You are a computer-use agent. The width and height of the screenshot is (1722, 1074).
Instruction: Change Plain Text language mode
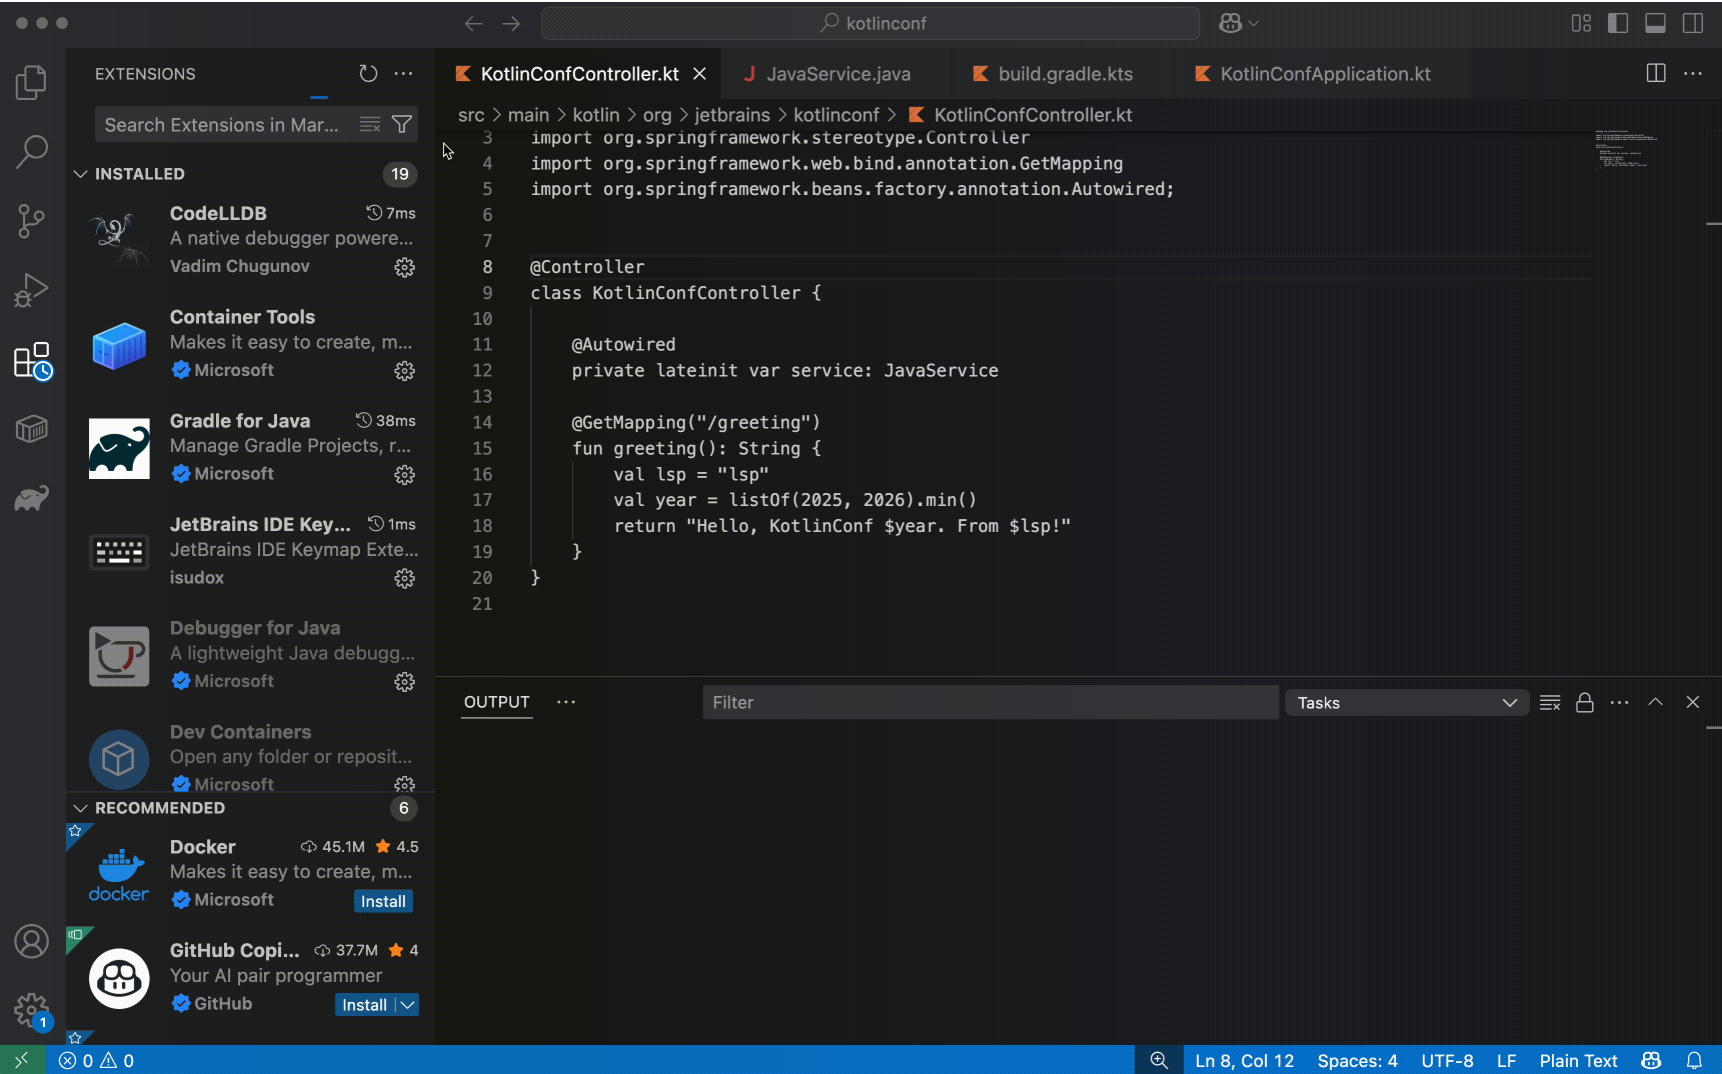(x=1578, y=1060)
